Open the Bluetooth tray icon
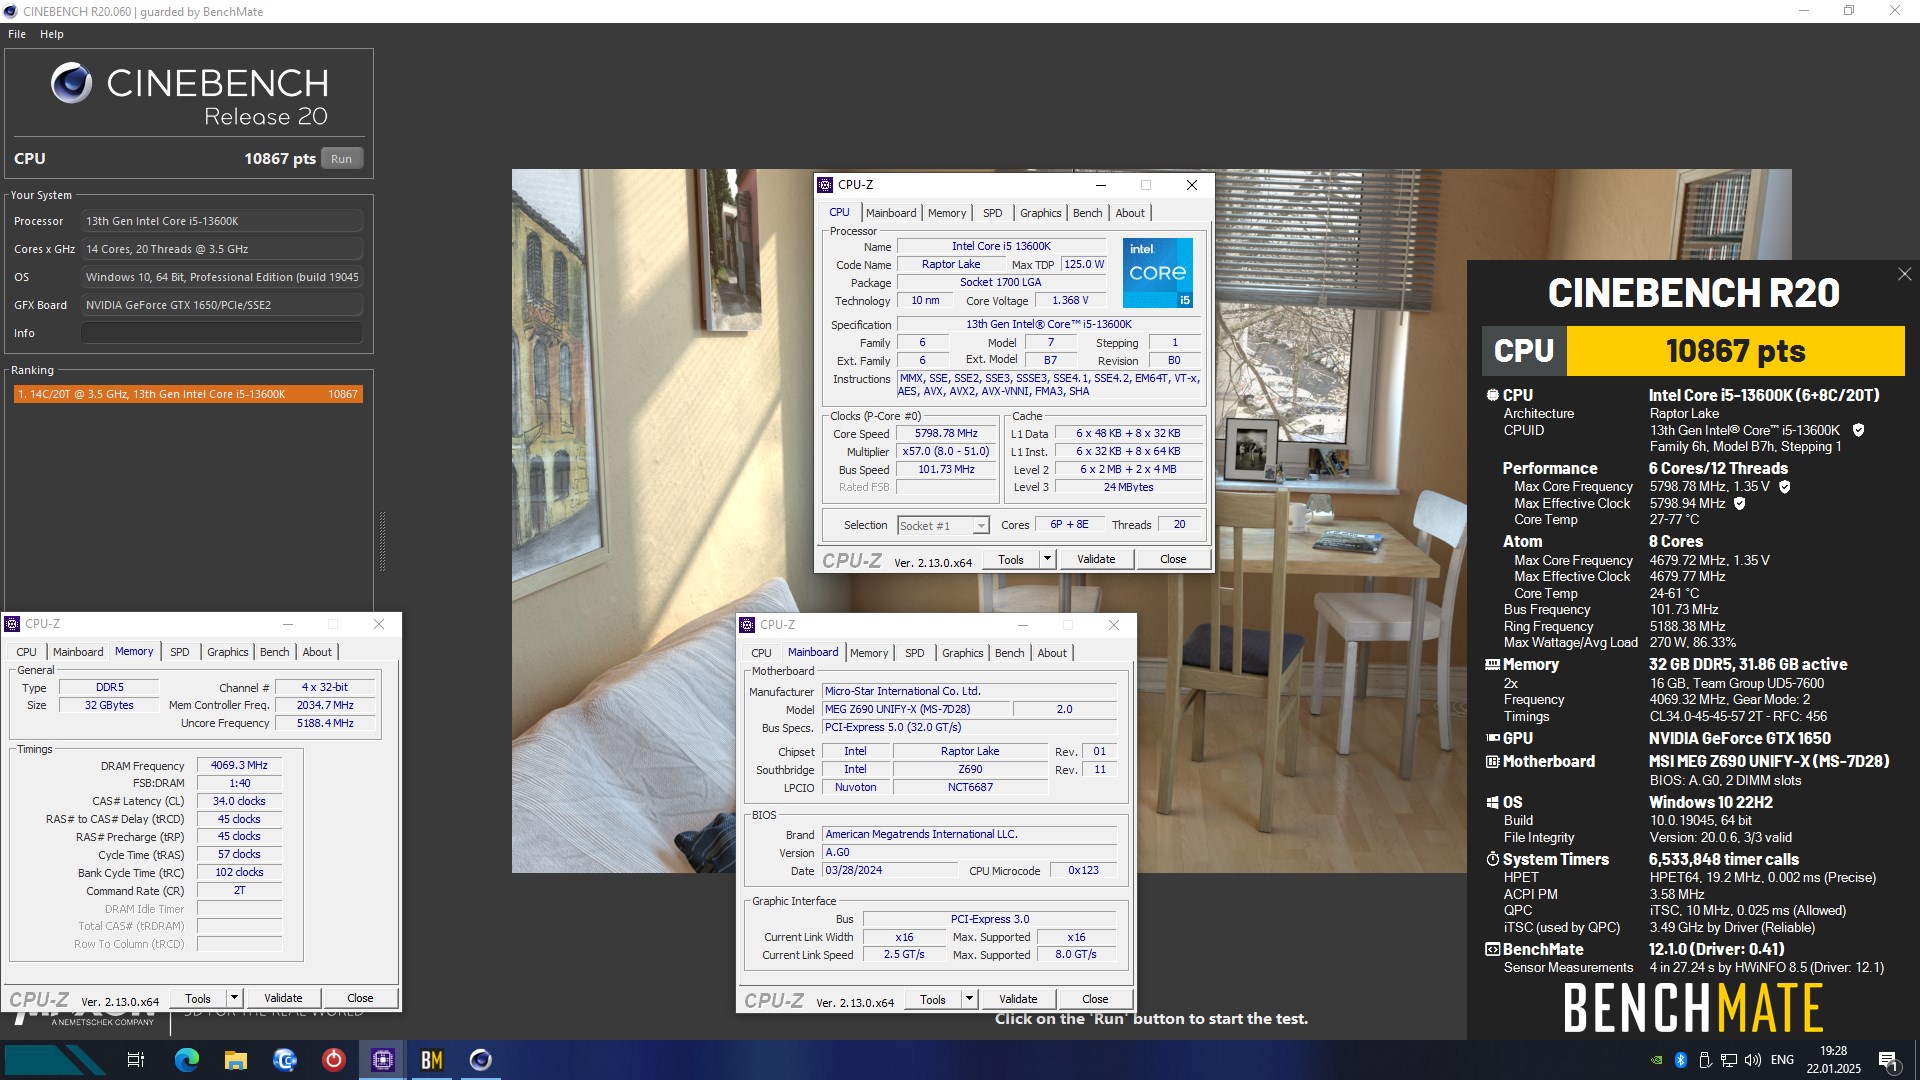 [1681, 1060]
